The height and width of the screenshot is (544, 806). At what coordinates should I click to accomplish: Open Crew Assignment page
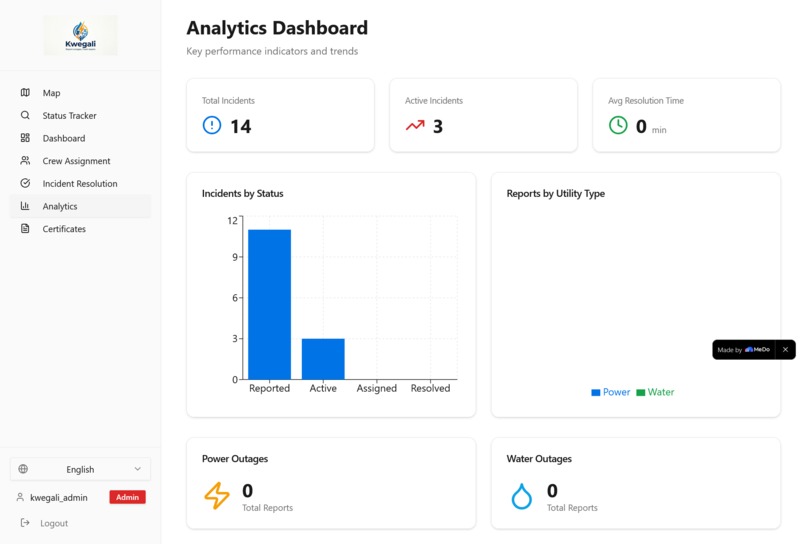tap(80, 160)
